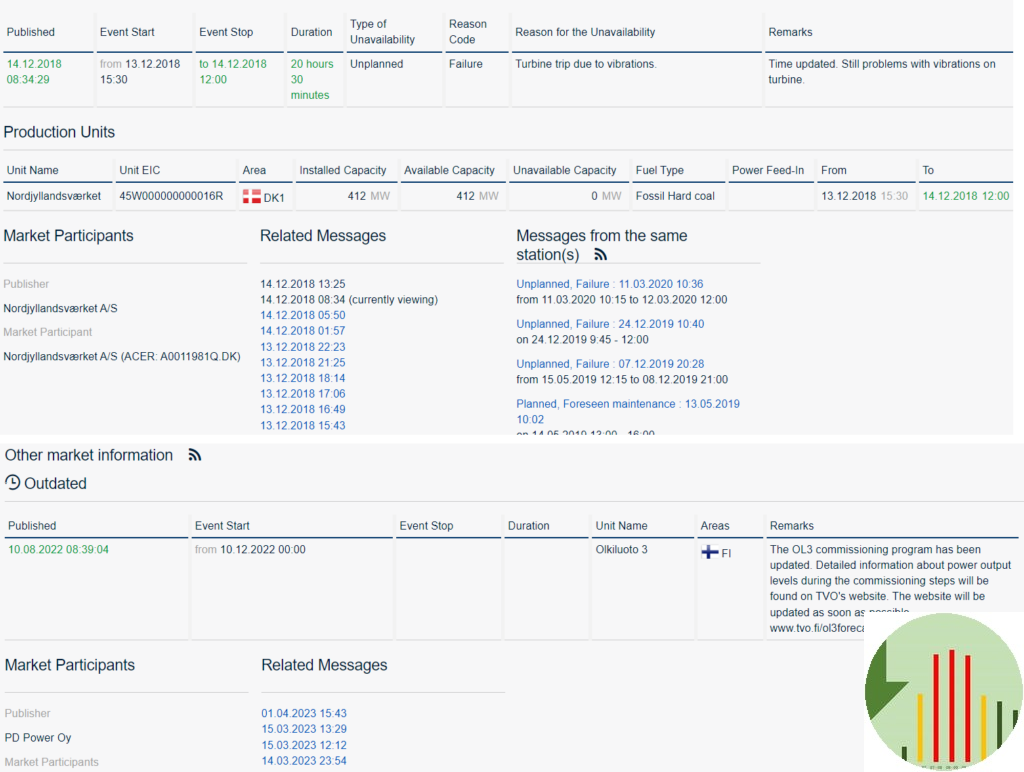Open related message 14.12.2018 01:57
Screen dimensions: 1024x772
tap(303, 331)
